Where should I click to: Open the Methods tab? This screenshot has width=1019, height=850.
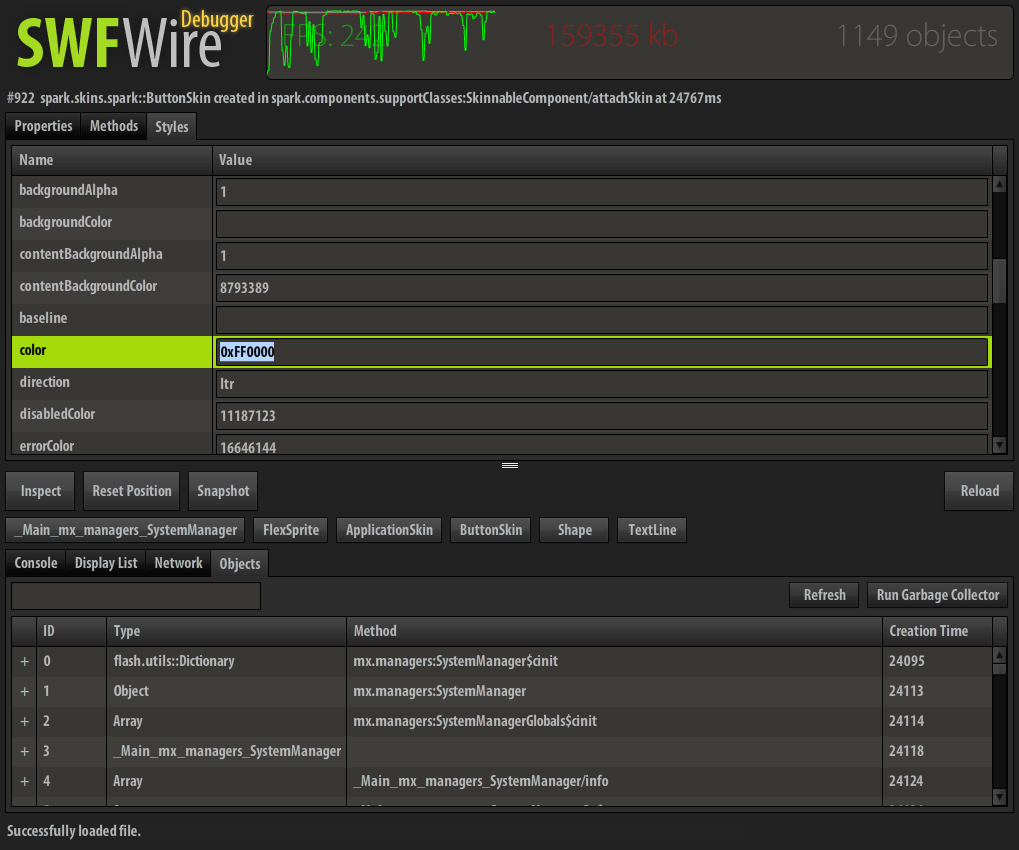(x=114, y=126)
